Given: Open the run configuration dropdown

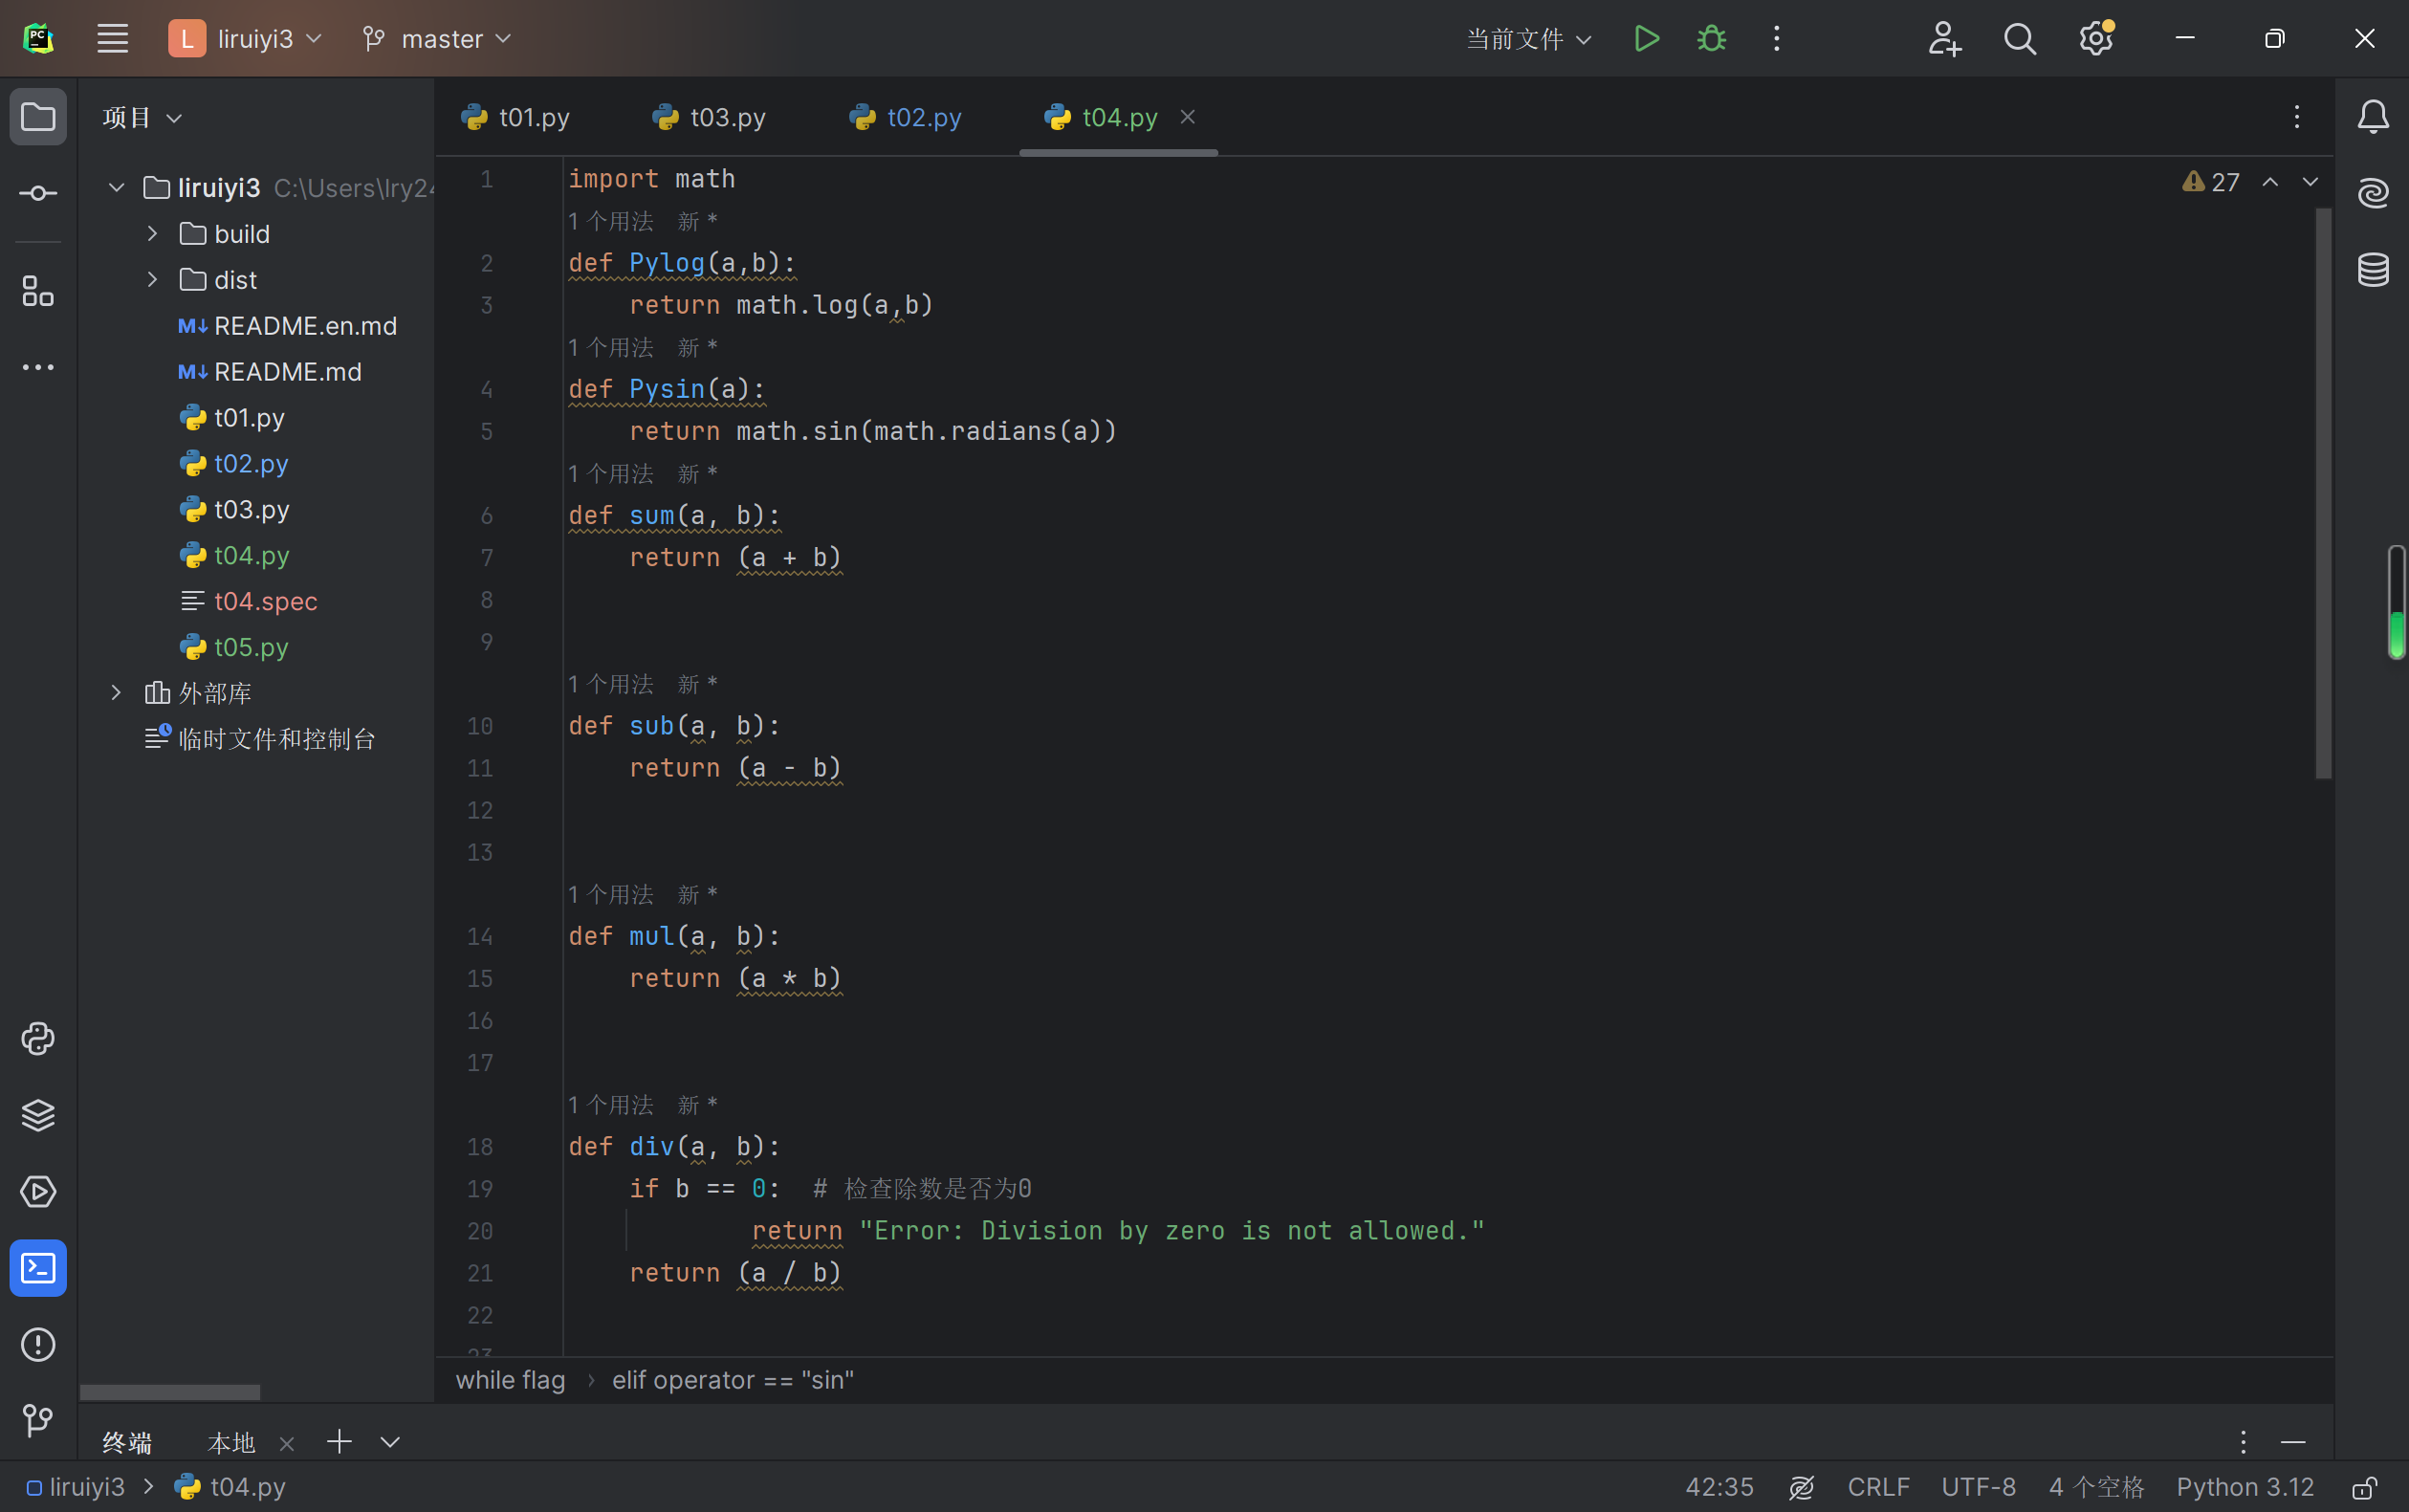Looking at the screenshot, I should coord(1528,39).
